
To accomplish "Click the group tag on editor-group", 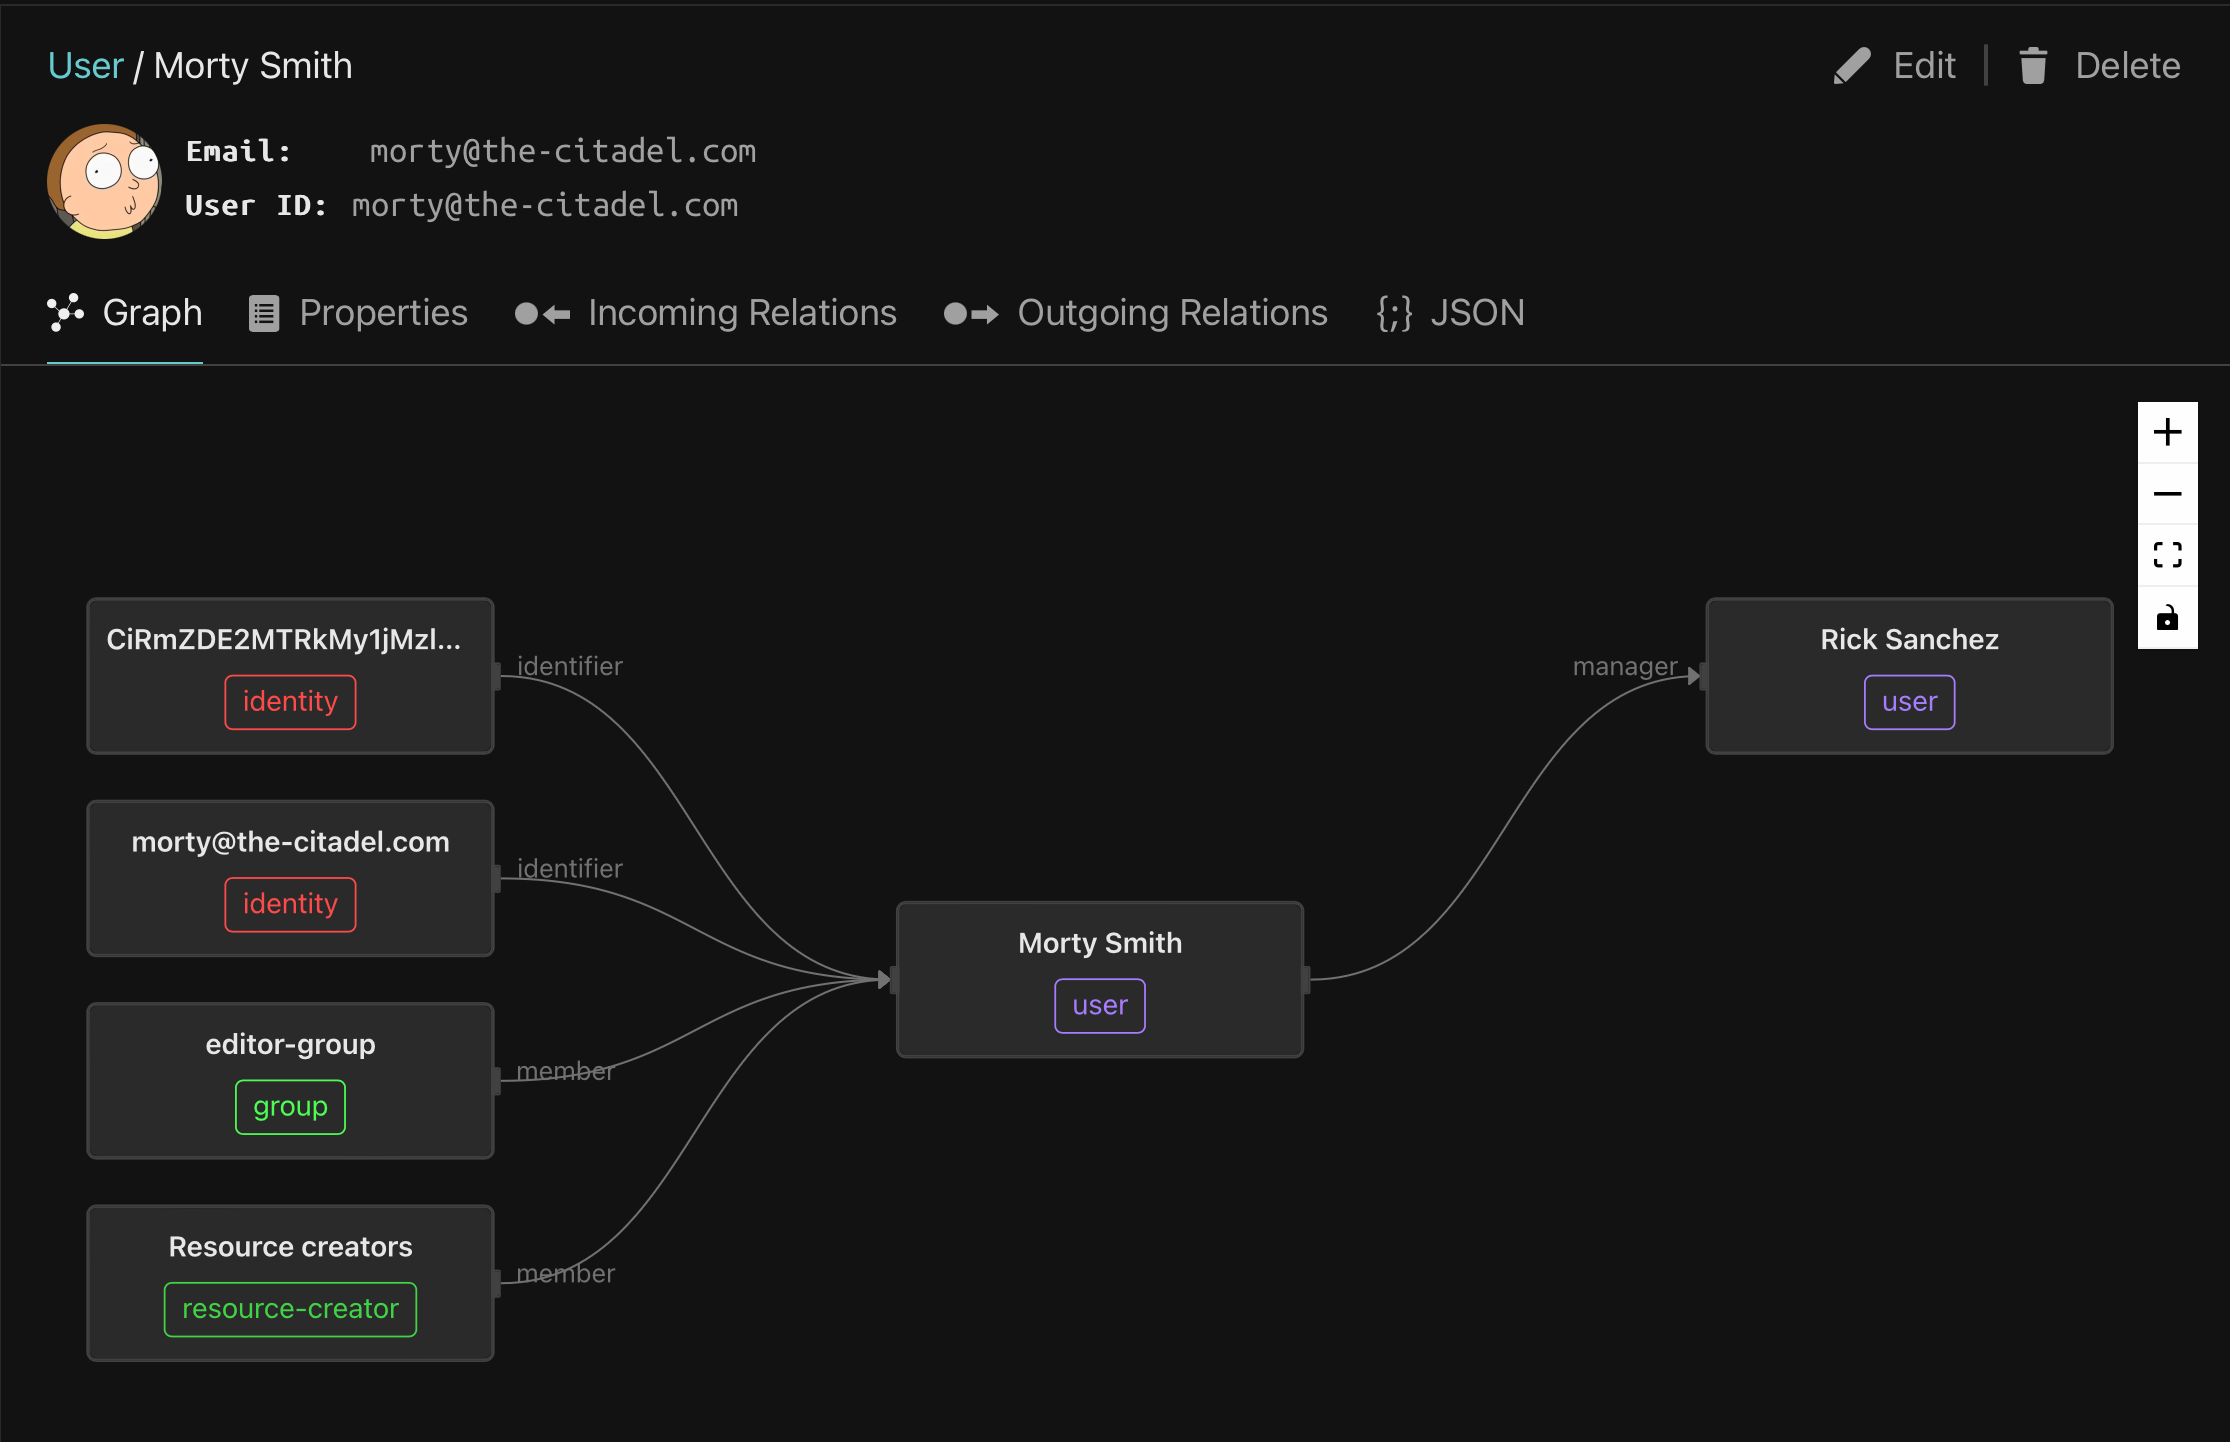I will [290, 1107].
